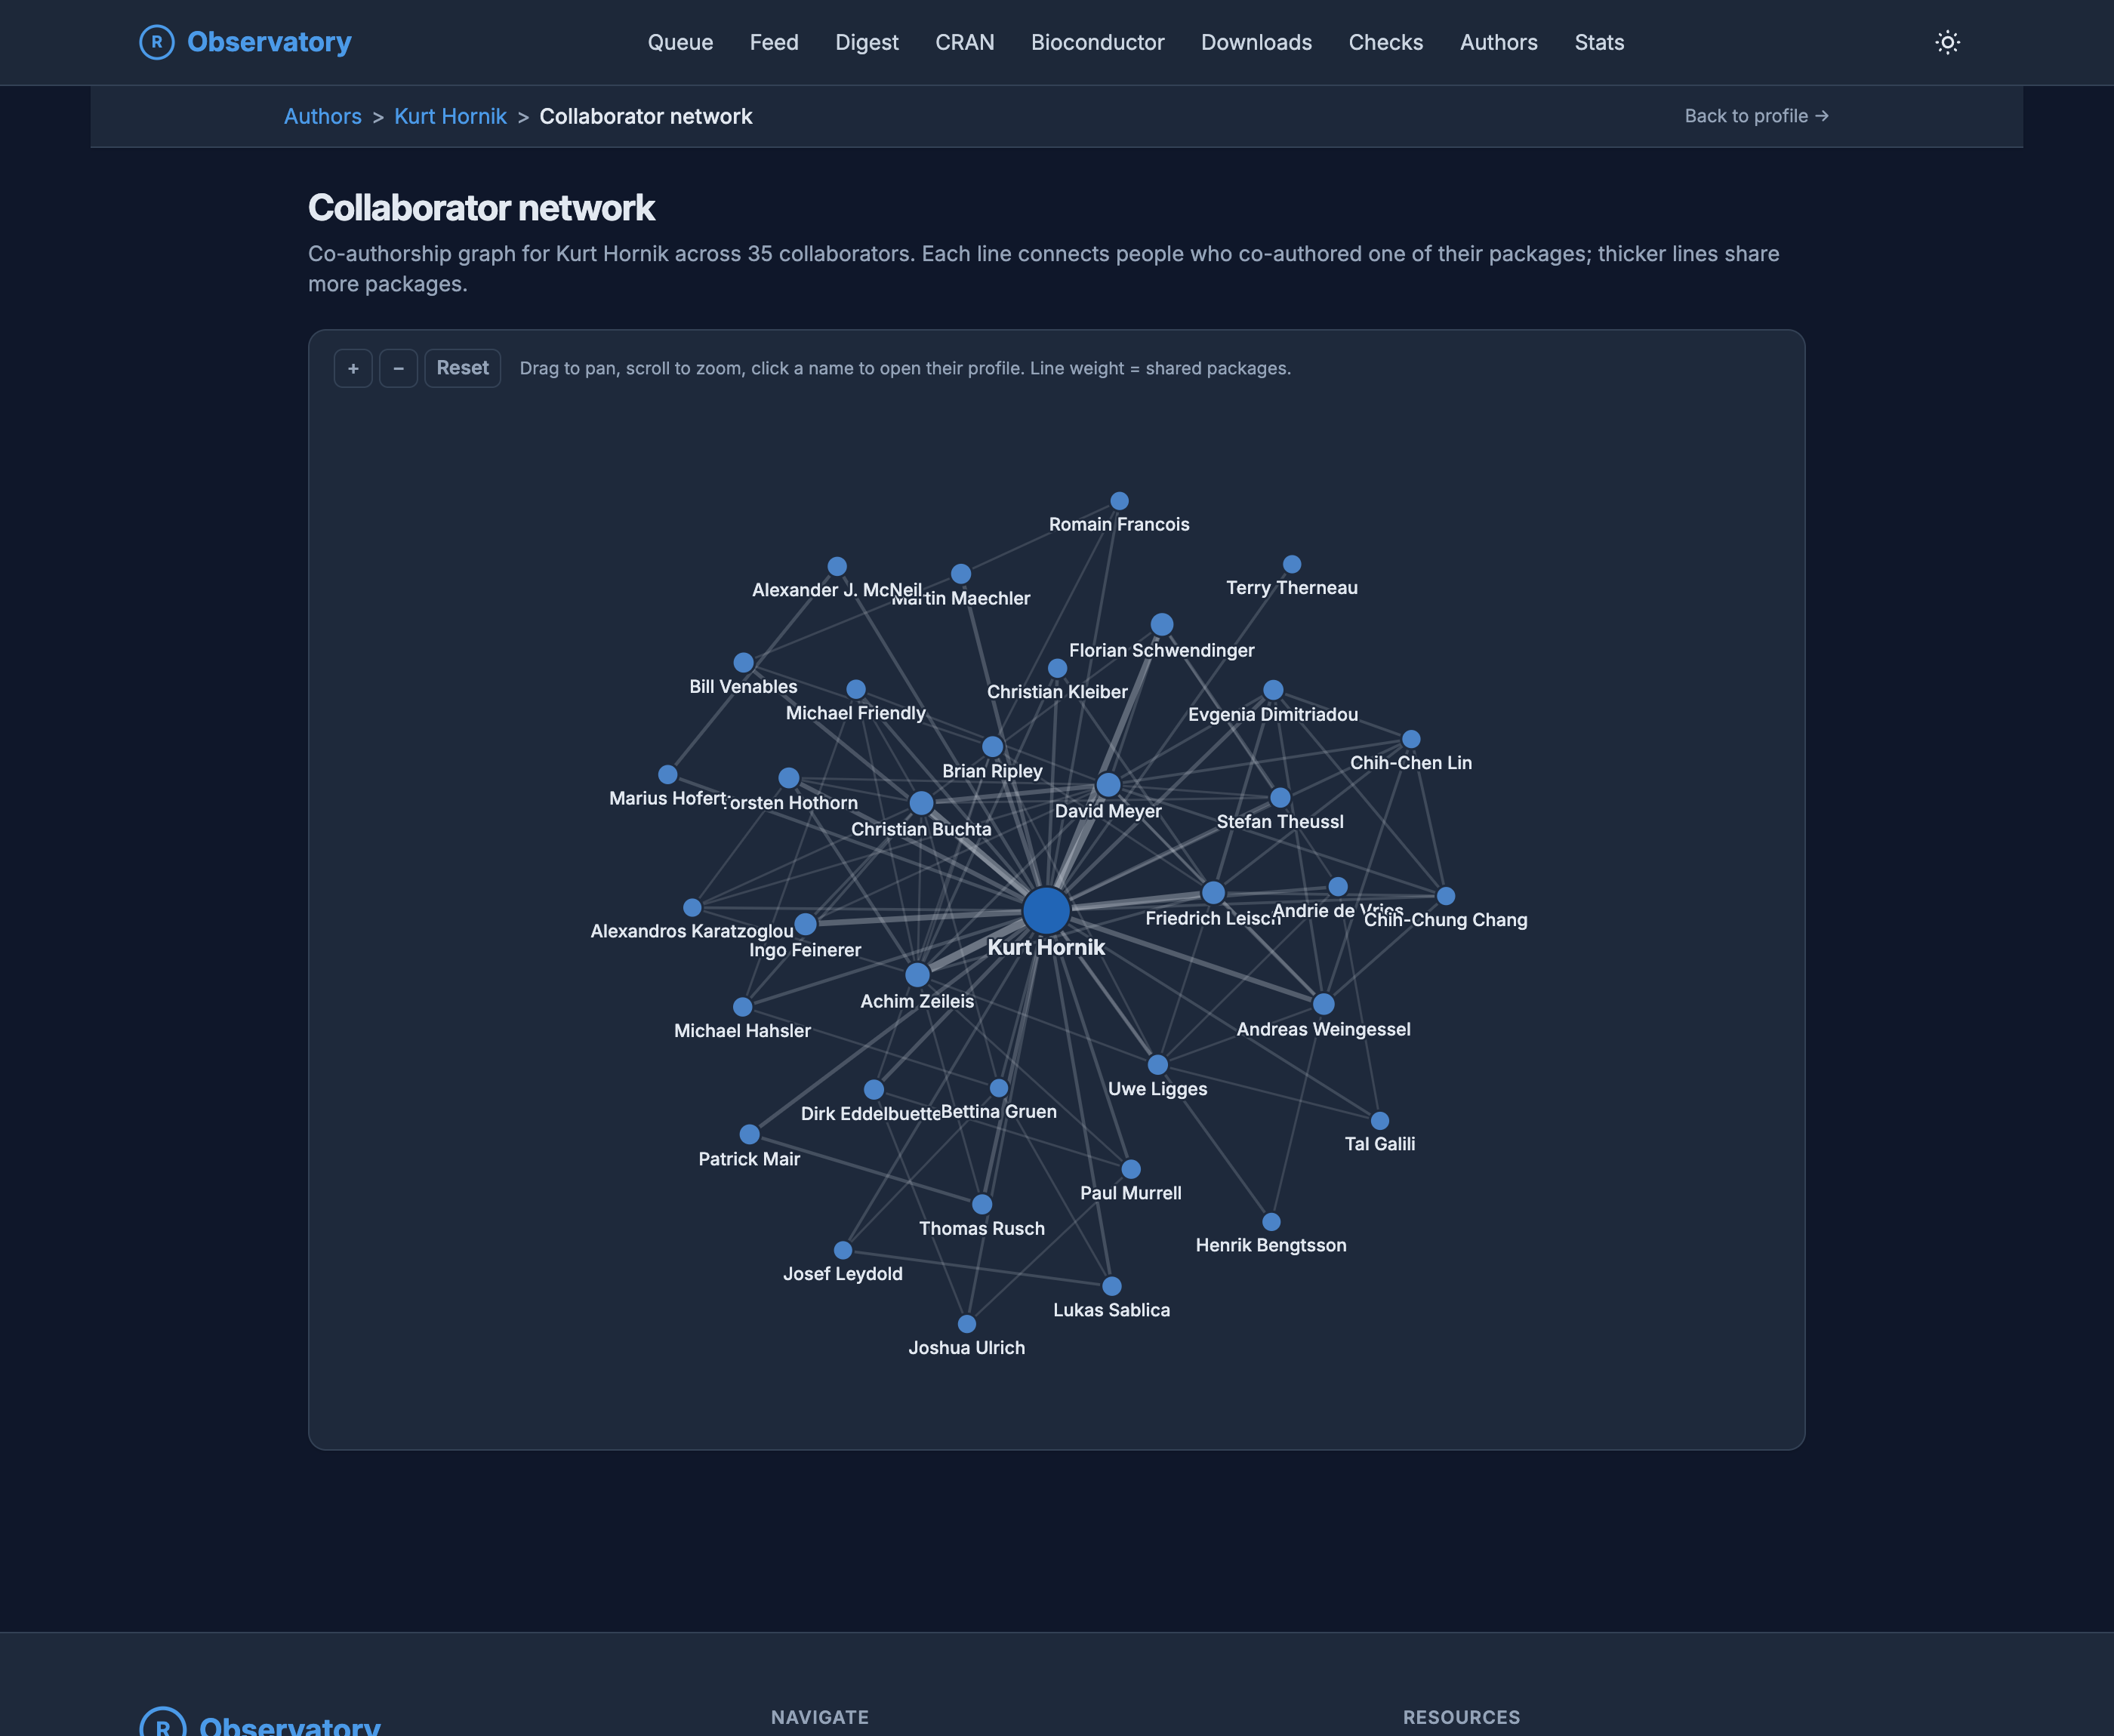Screen dimensions: 2114x1736
Task: Open the Feed nav item
Action: pos(774,42)
